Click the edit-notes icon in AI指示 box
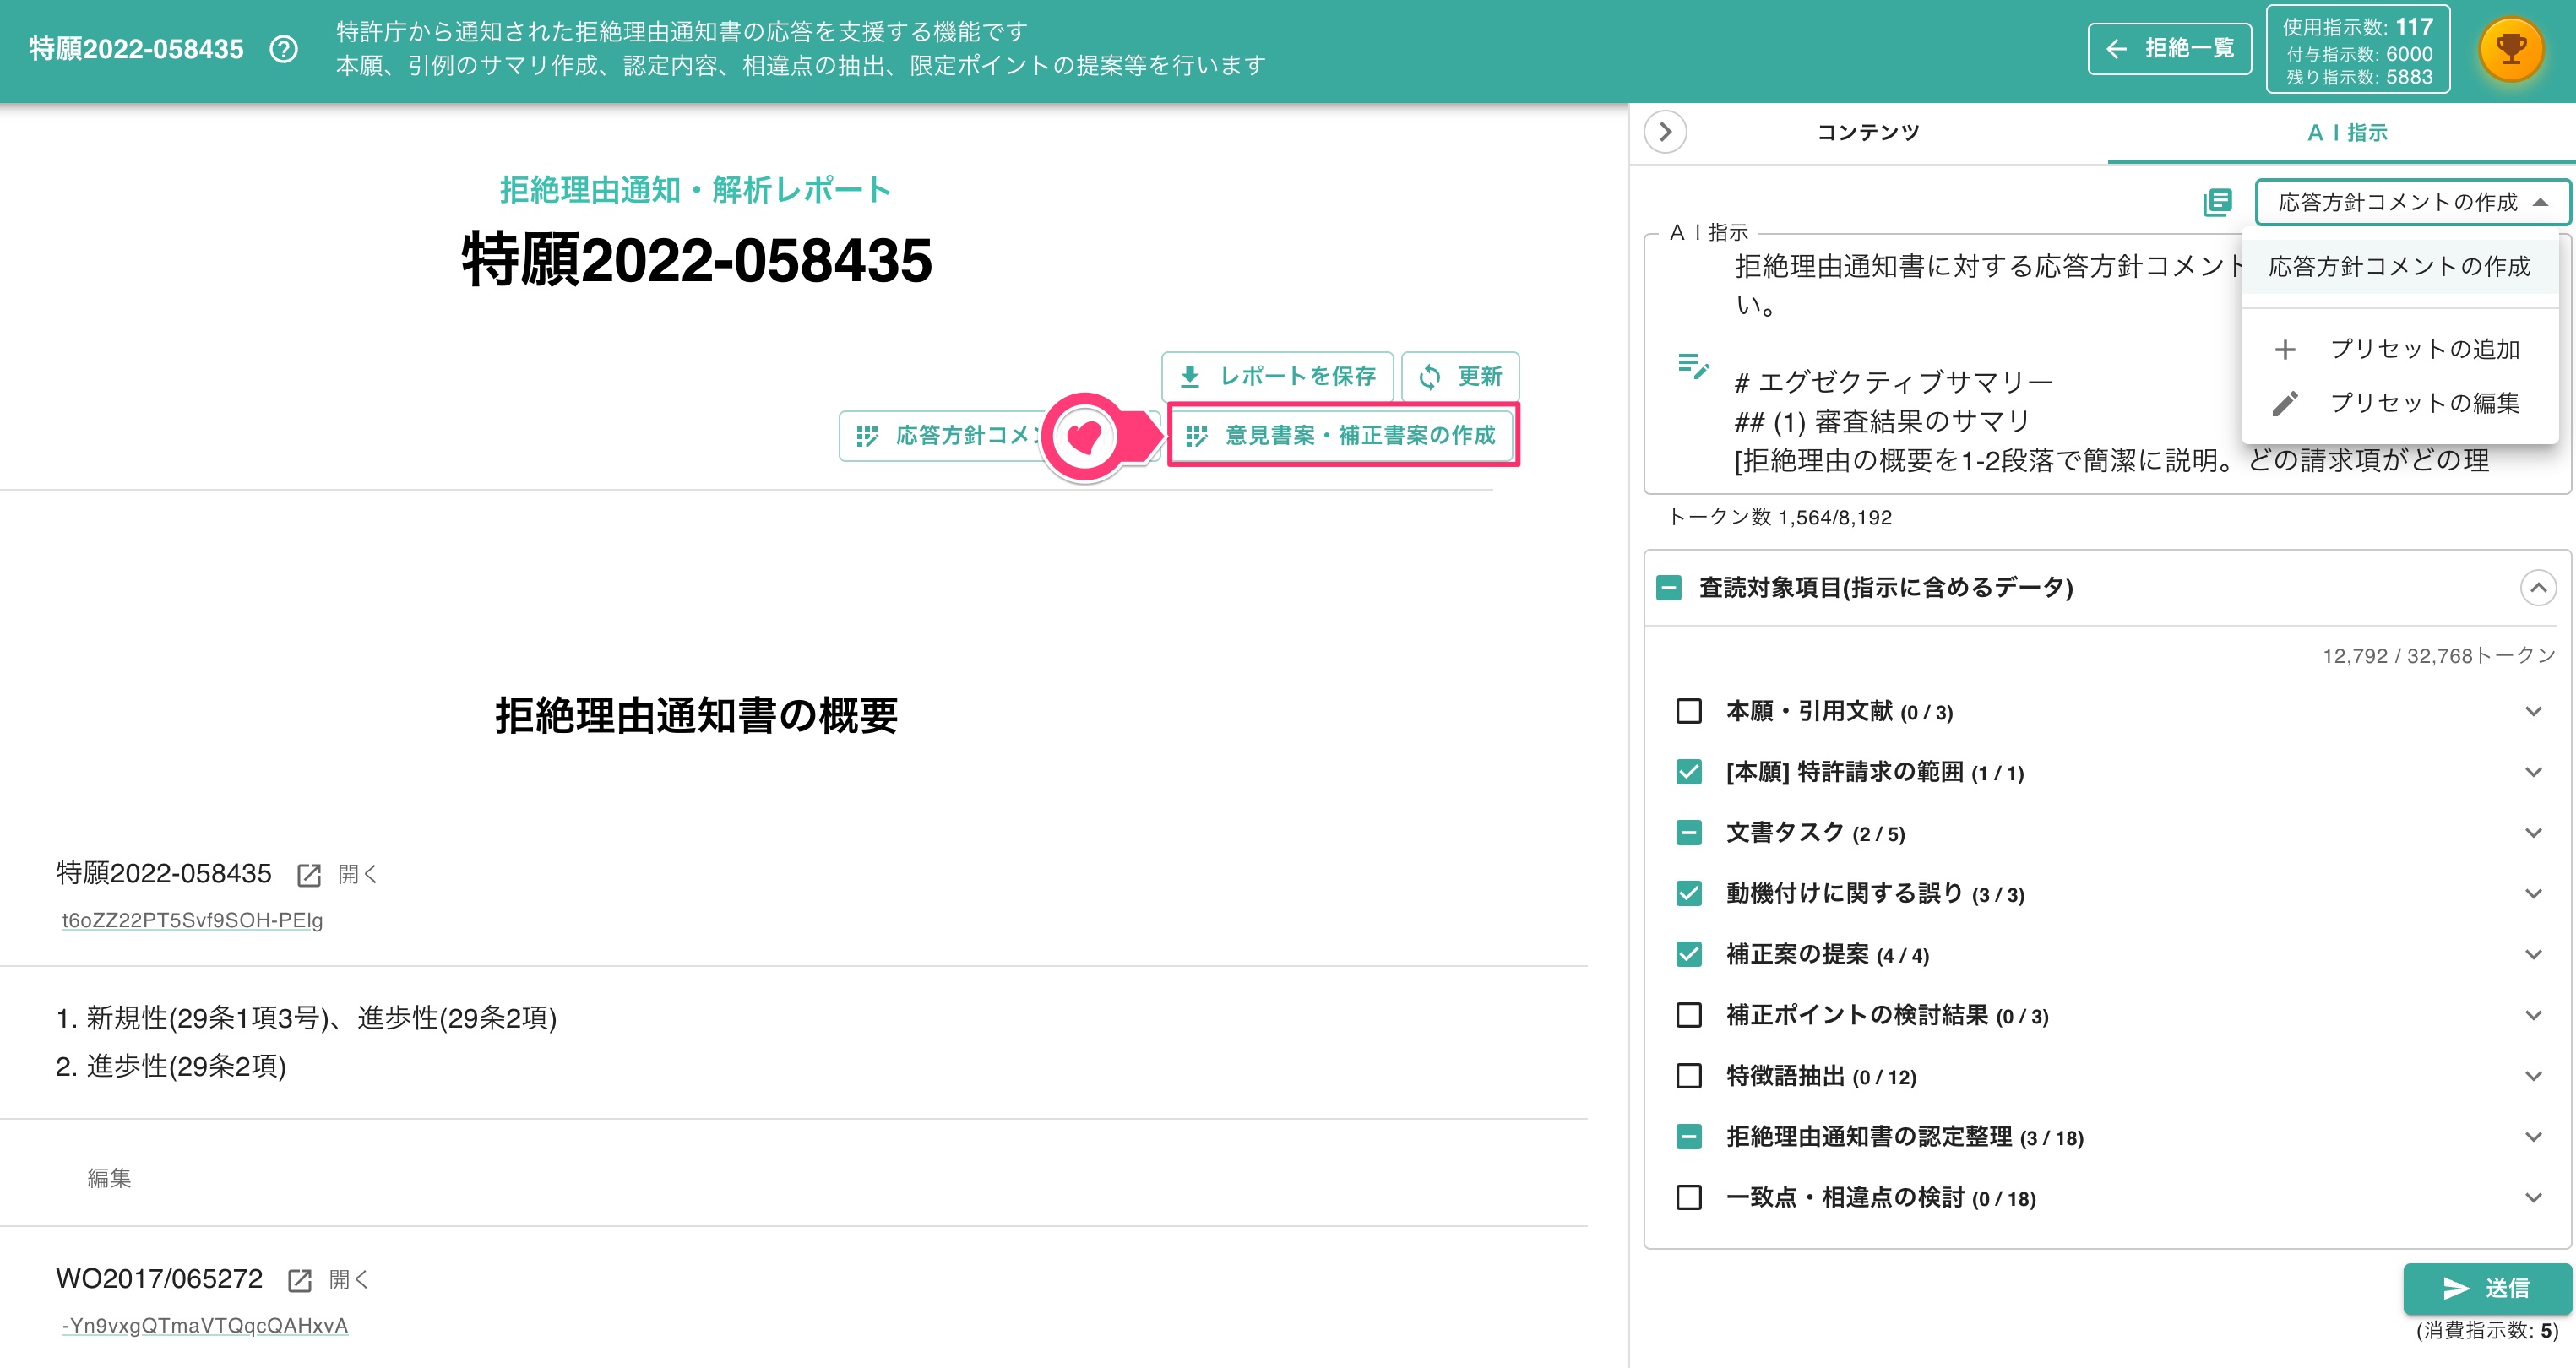The width and height of the screenshot is (2576, 1368). click(x=1693, y=366)
